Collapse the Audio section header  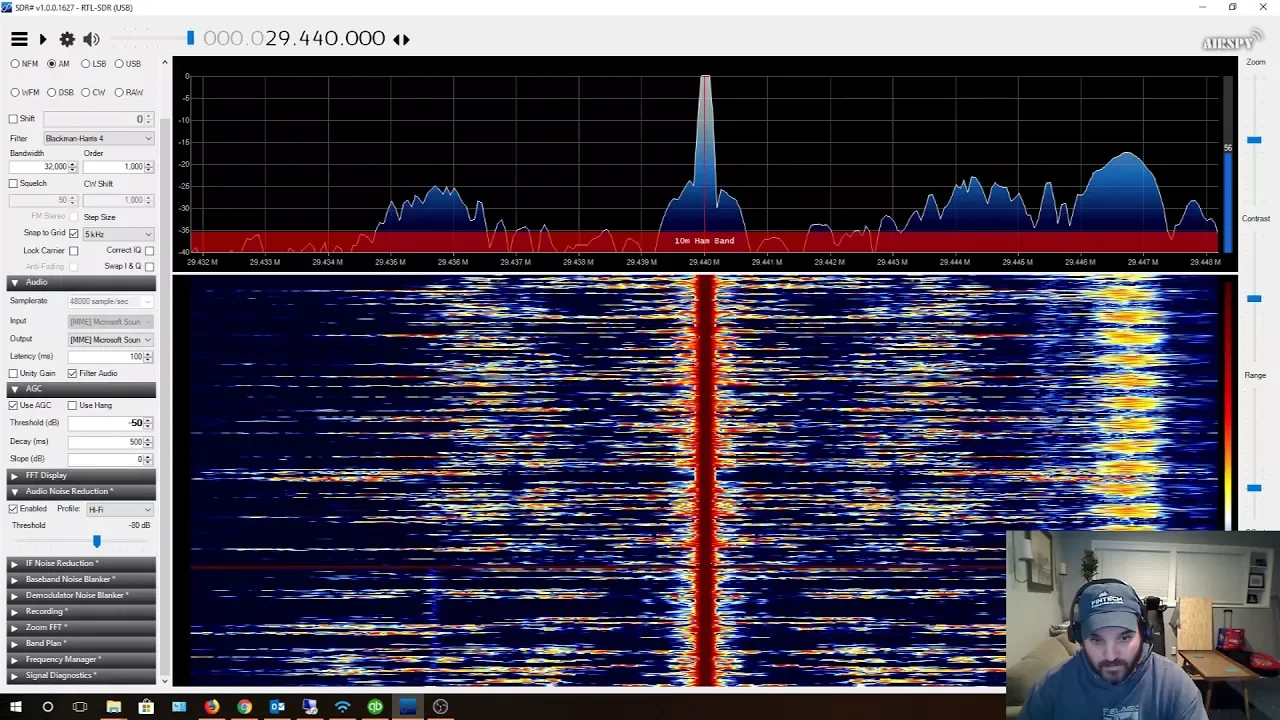[x=36, y=283]
